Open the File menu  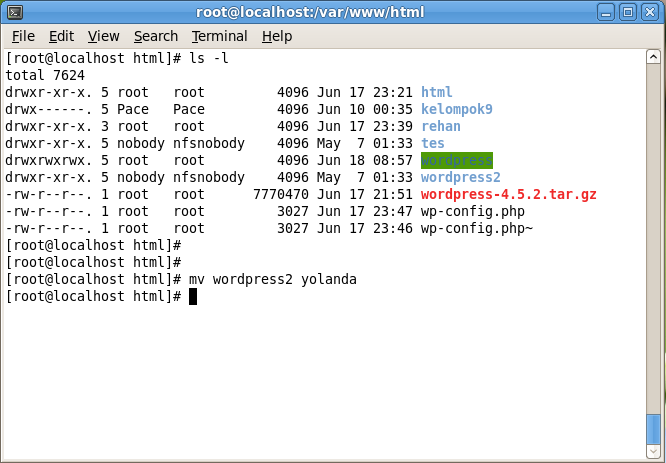tap(23, 37)
